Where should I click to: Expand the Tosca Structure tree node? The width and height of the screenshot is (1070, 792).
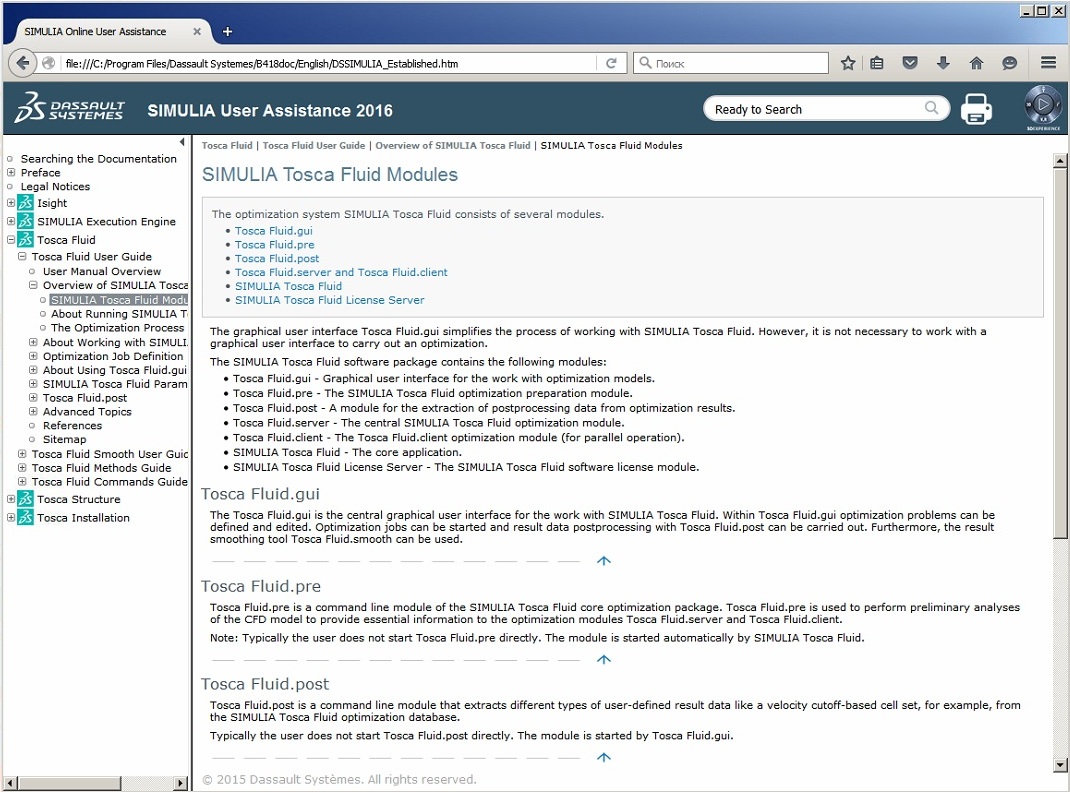coord(11,499)
